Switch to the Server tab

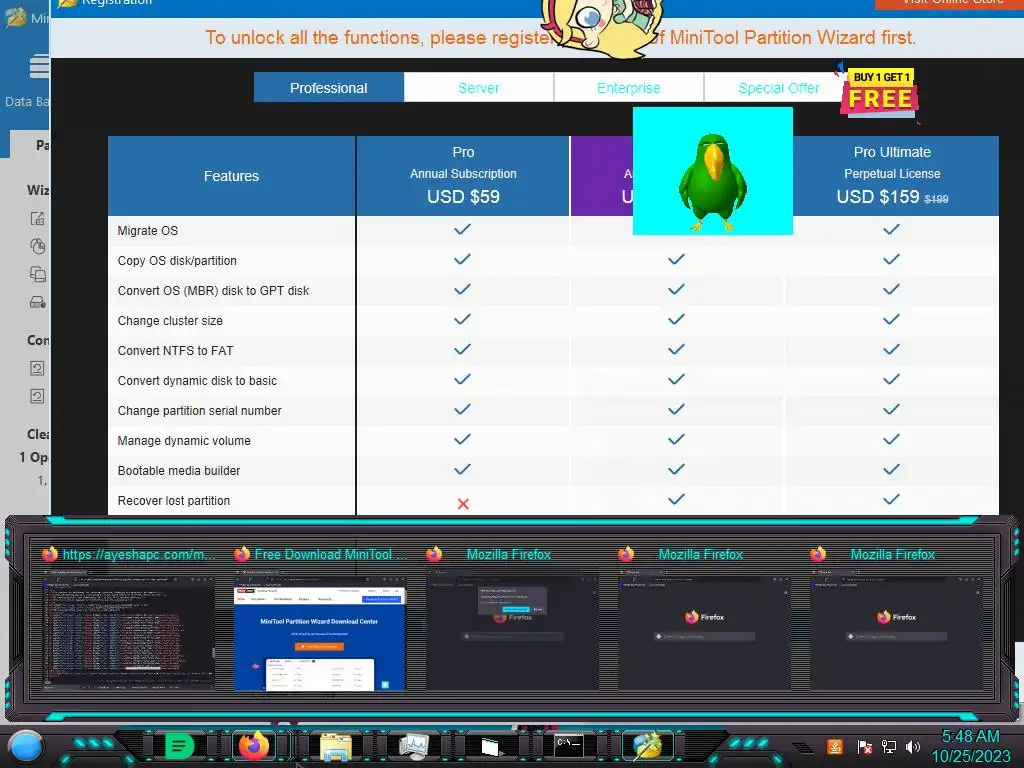pos(479,88)
